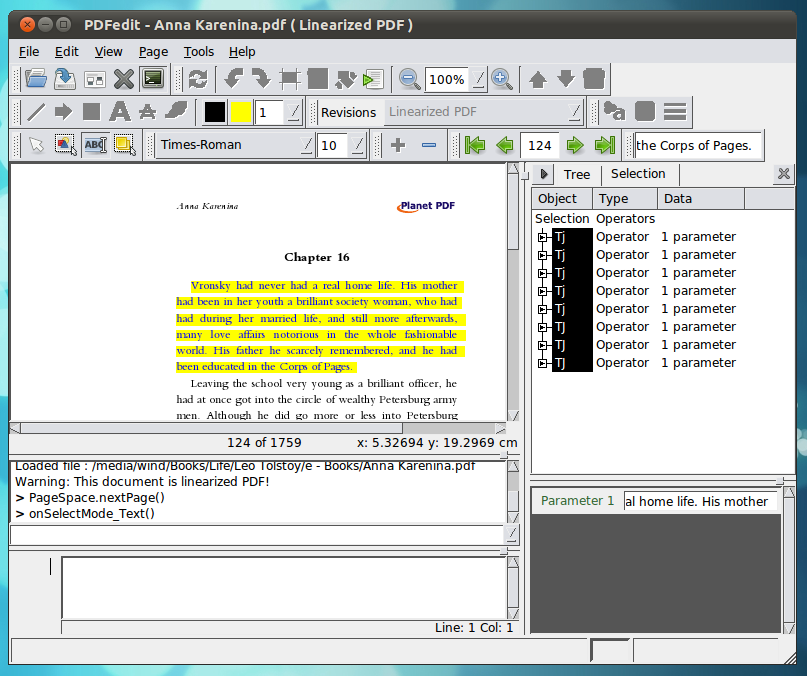Open the zoom percentage dropdown
This screenshot has width=807, height=676.
click(479, 79)
